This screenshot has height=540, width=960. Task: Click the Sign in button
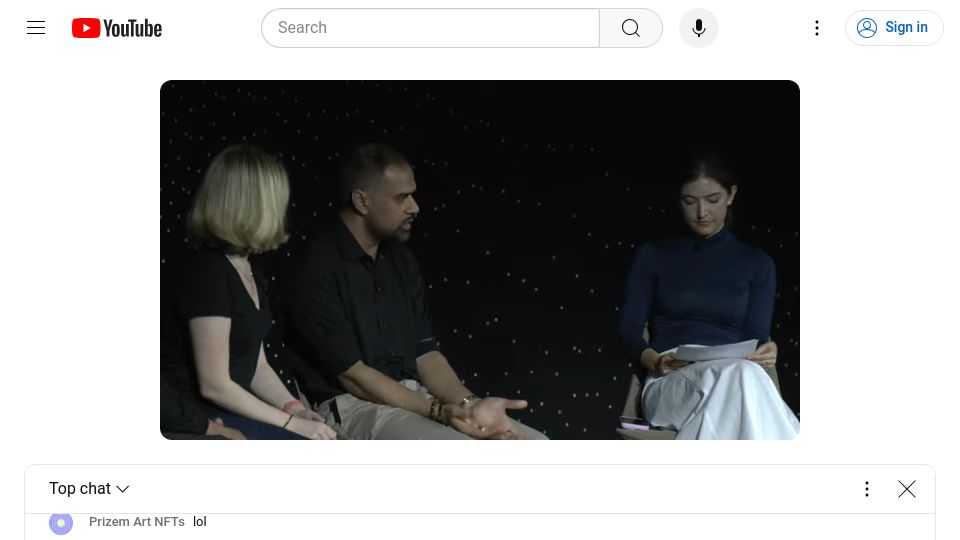click(x=893, y=28)
